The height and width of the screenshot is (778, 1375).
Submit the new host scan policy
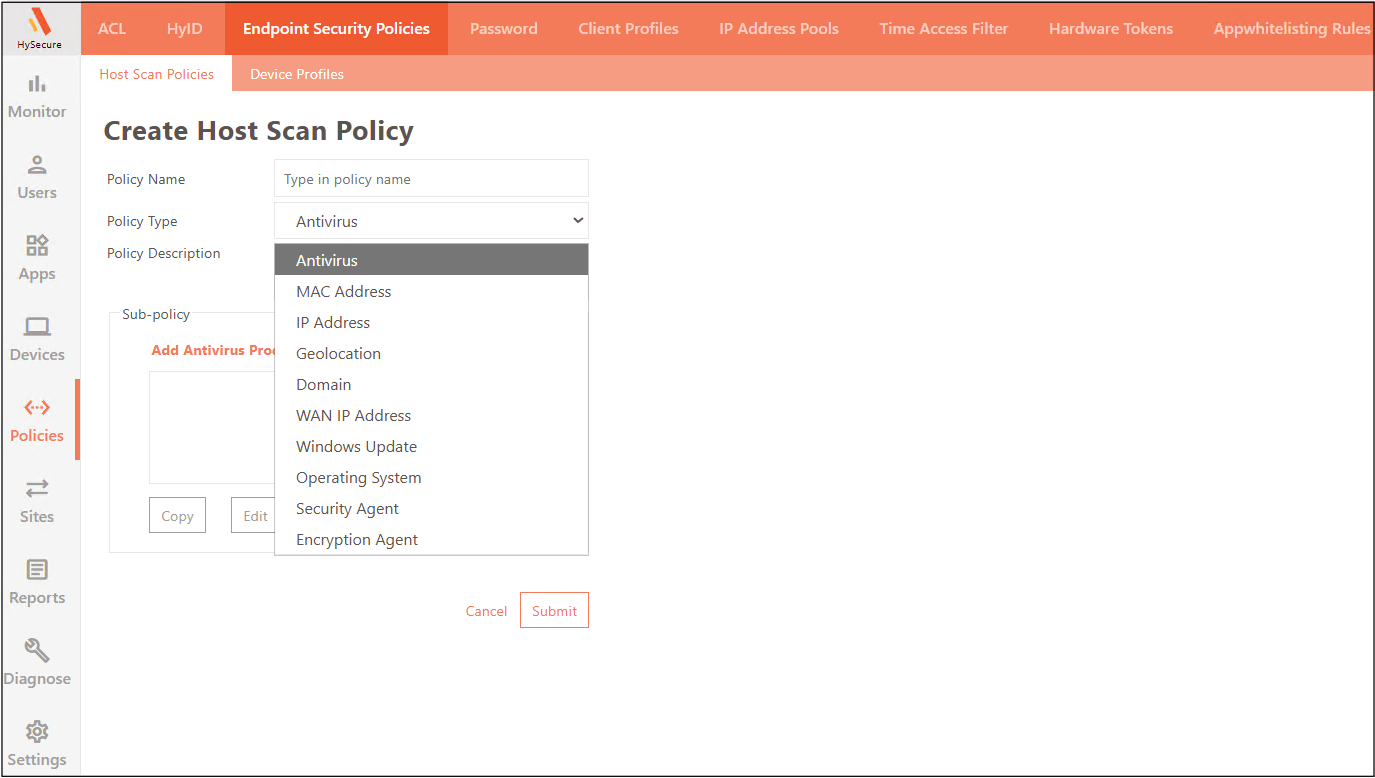(554, 609)
